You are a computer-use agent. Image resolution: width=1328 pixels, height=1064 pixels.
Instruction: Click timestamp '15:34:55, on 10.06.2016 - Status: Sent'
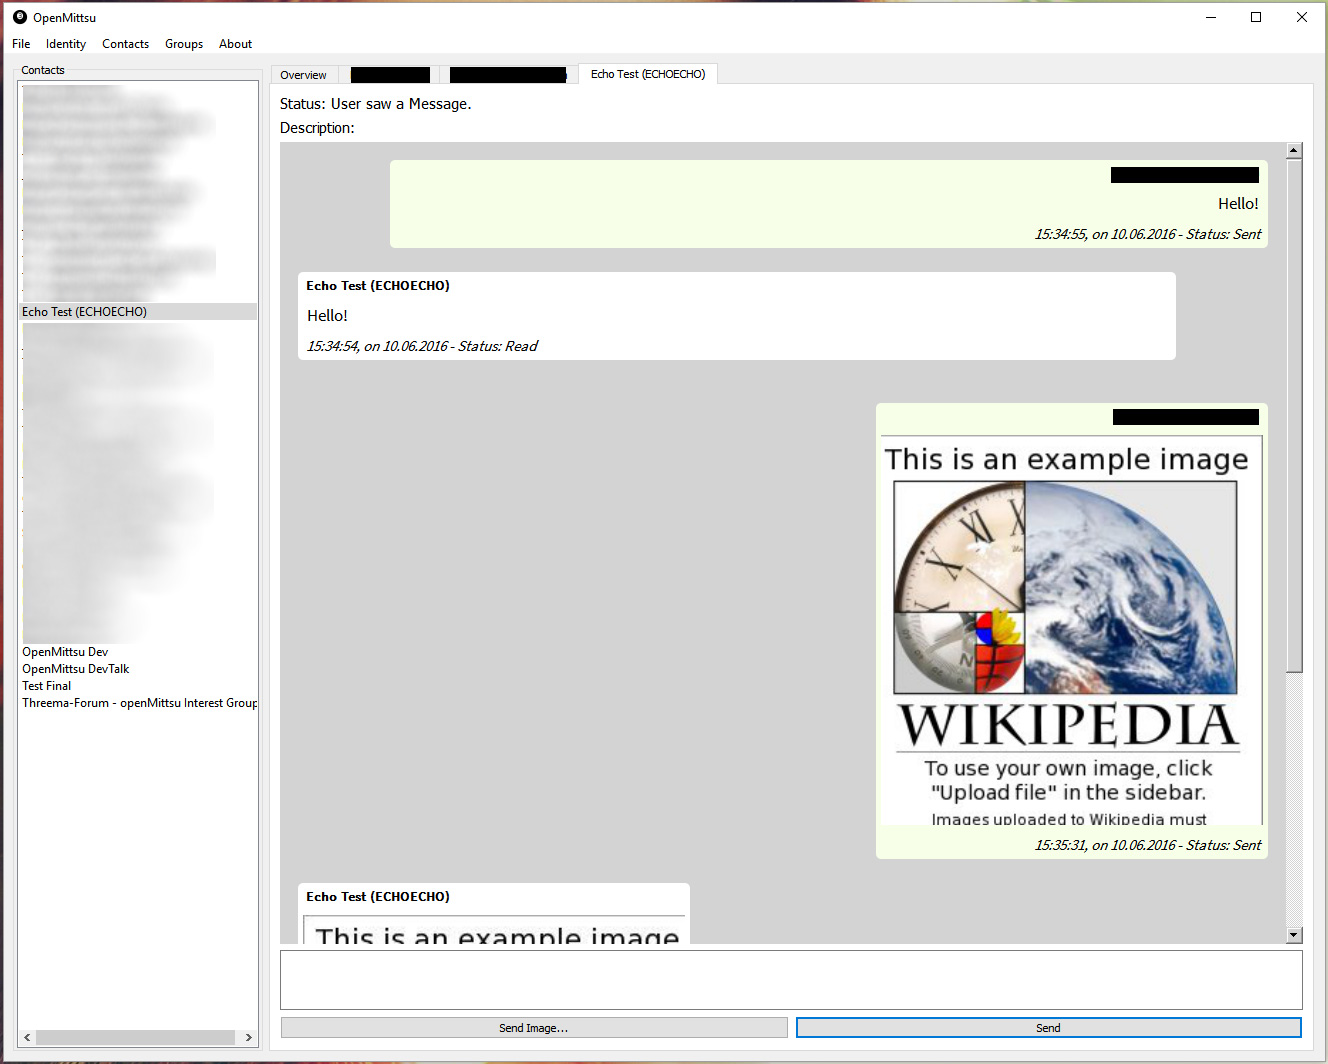coord(1148,234)
